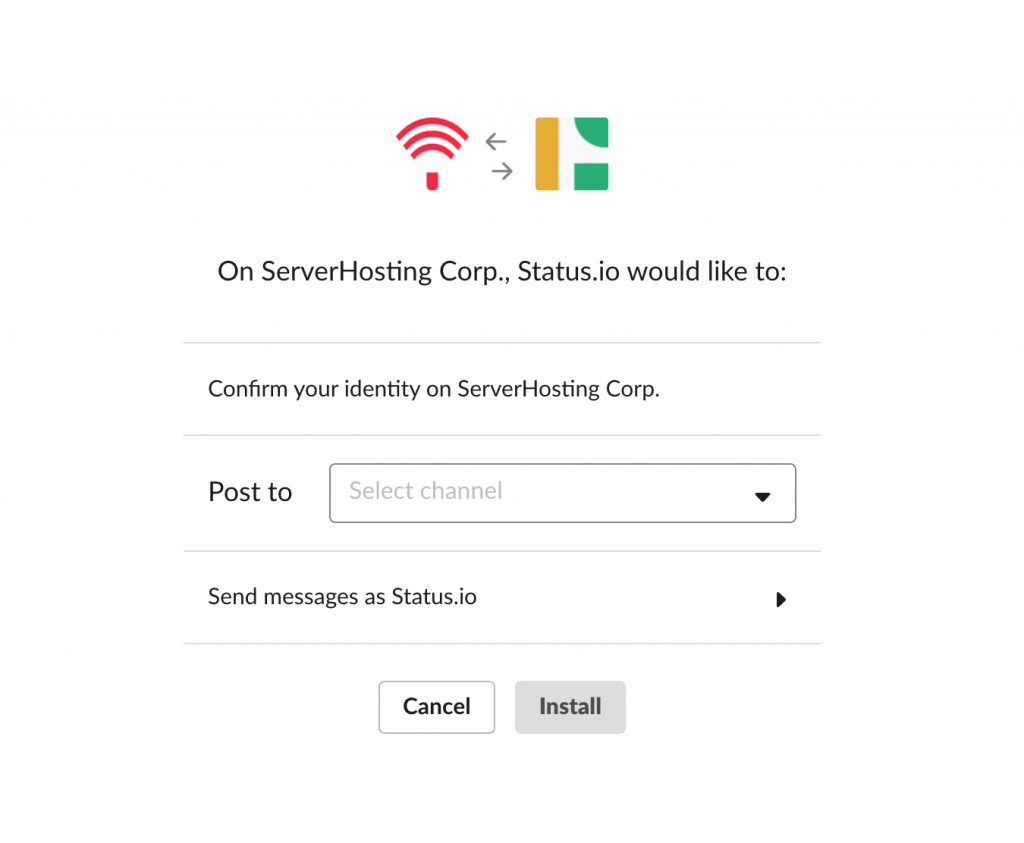Click the Post to label
Image resolution: width=1024 pixels, height=843 pixels.
pos(250,492)
